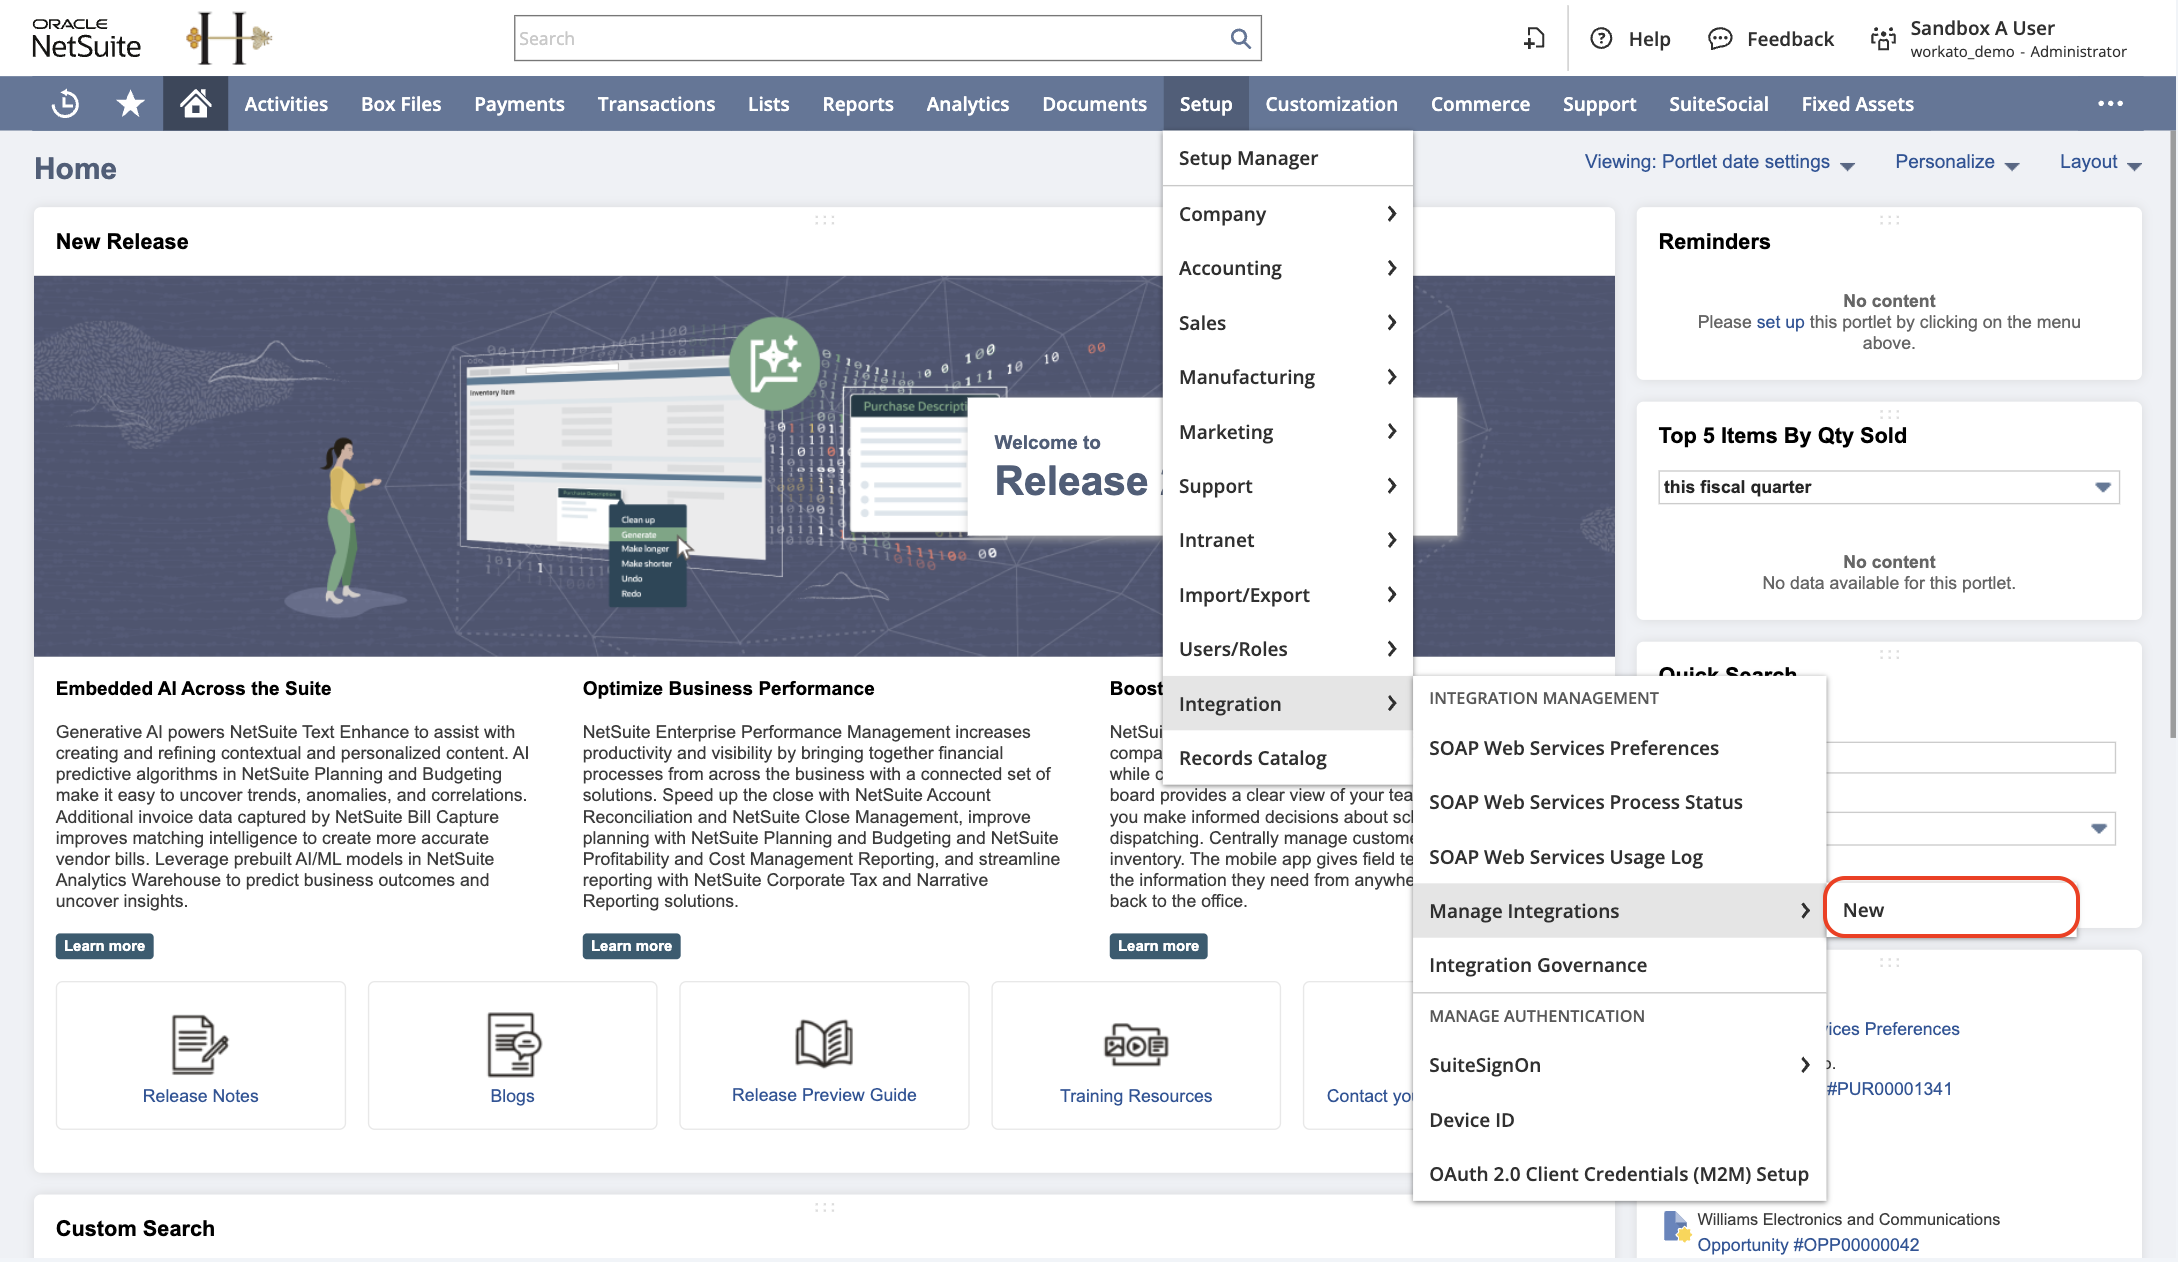Open the Integration Governance menu item

[x=1538, y=965]
